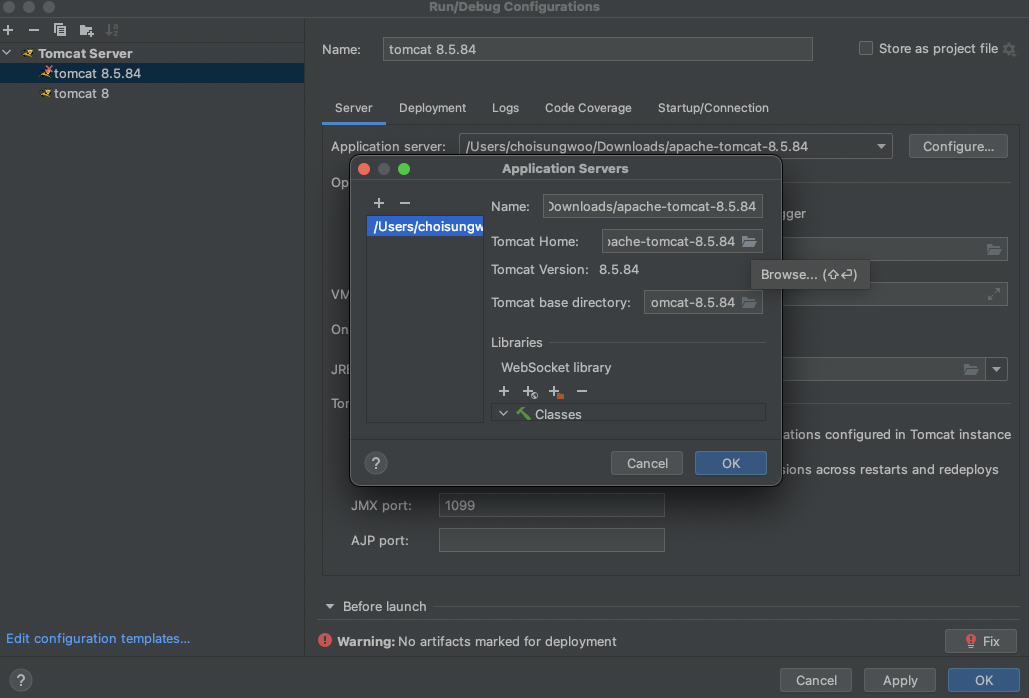Open the JRE dropdown arrow
The height and width of the screenshot is (698, 1029).
(996, 369)
